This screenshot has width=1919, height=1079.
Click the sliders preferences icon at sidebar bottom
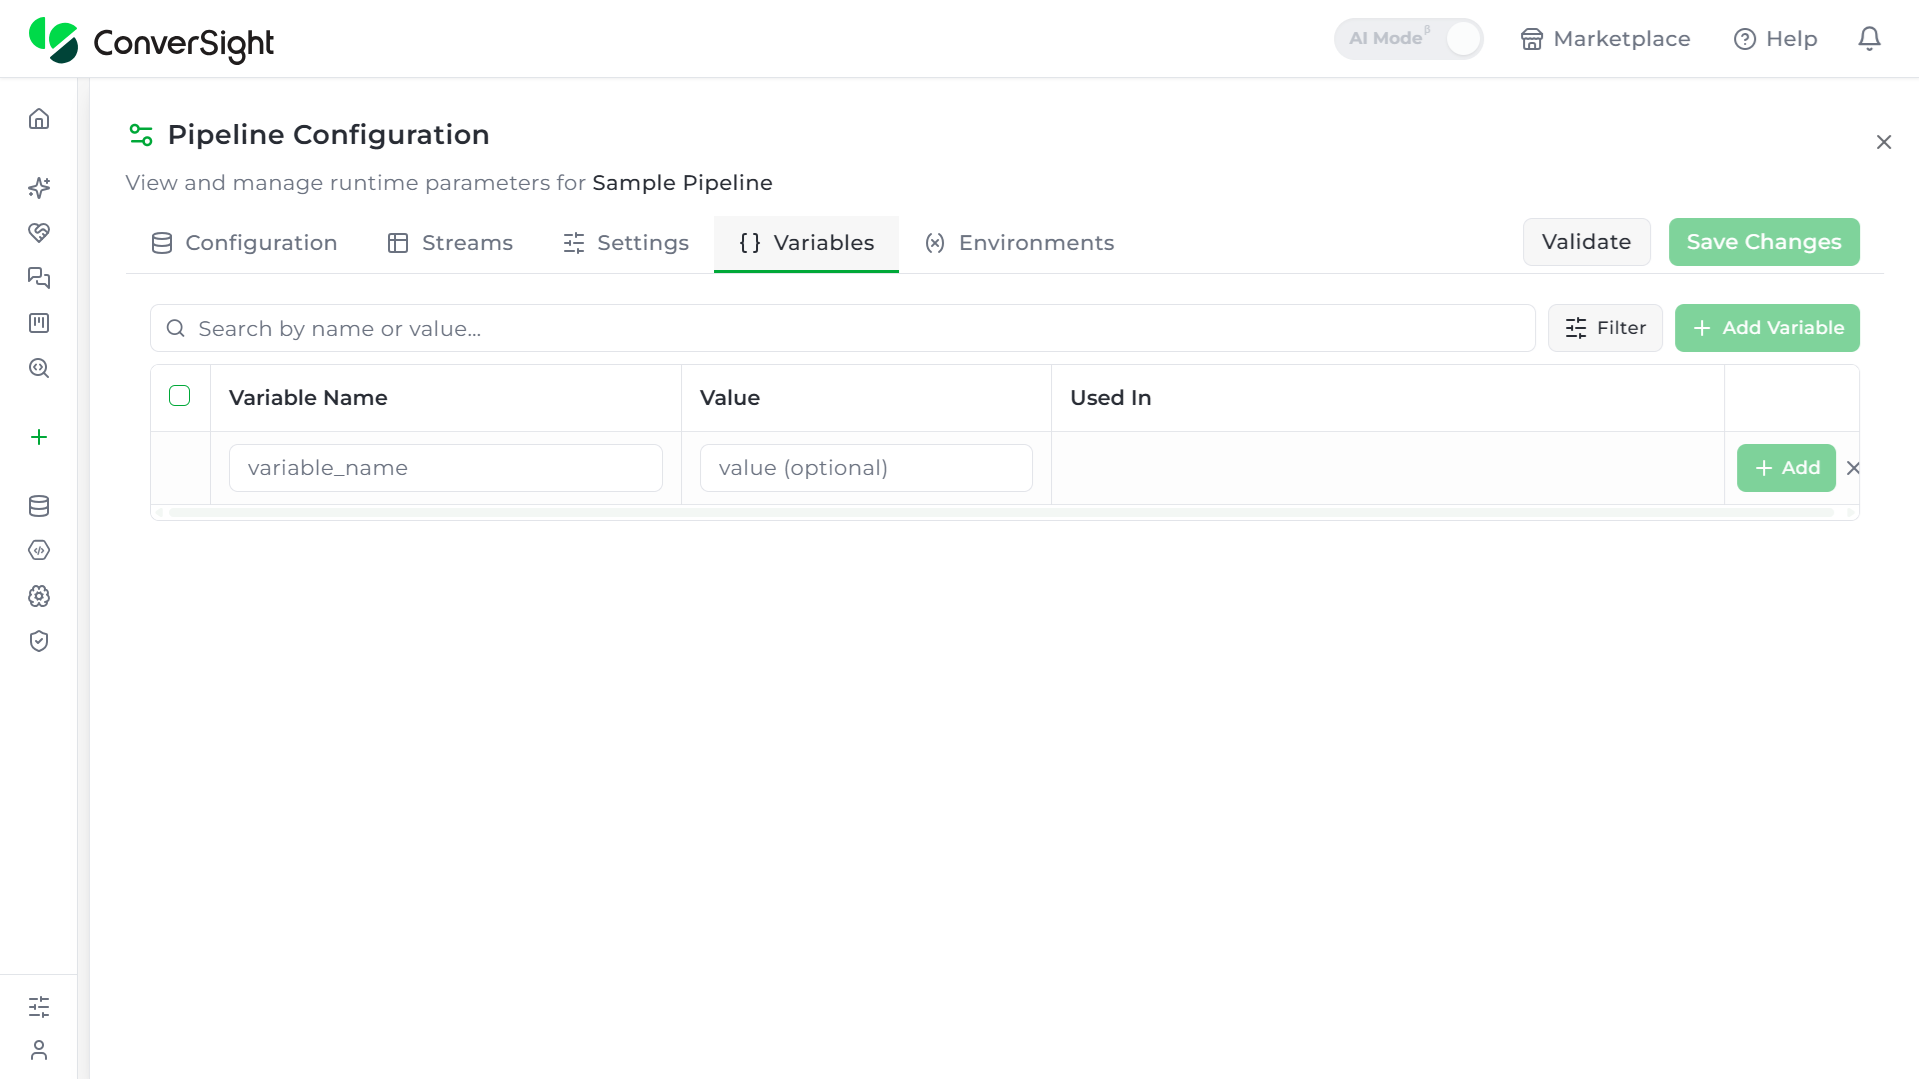(39, 1007)
